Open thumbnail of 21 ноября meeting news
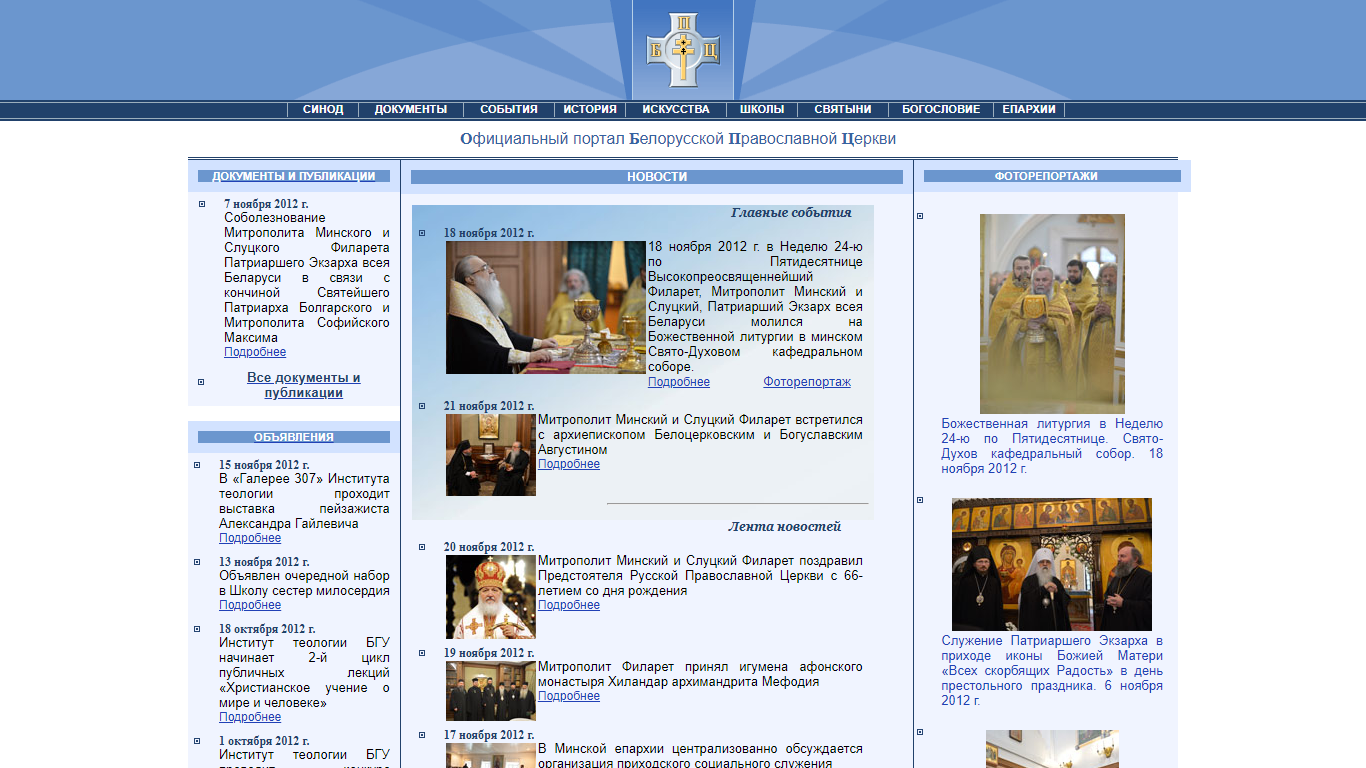 click(491, 455)
